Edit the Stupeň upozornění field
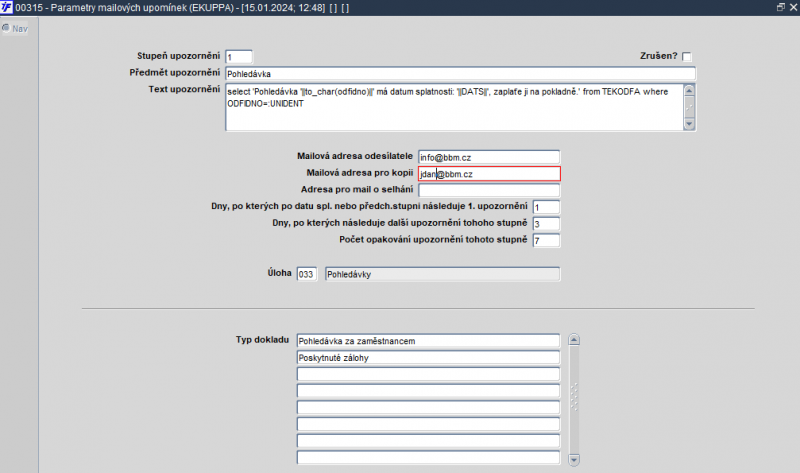The height and width of the screenshot is (473, 800). point(239,57)
